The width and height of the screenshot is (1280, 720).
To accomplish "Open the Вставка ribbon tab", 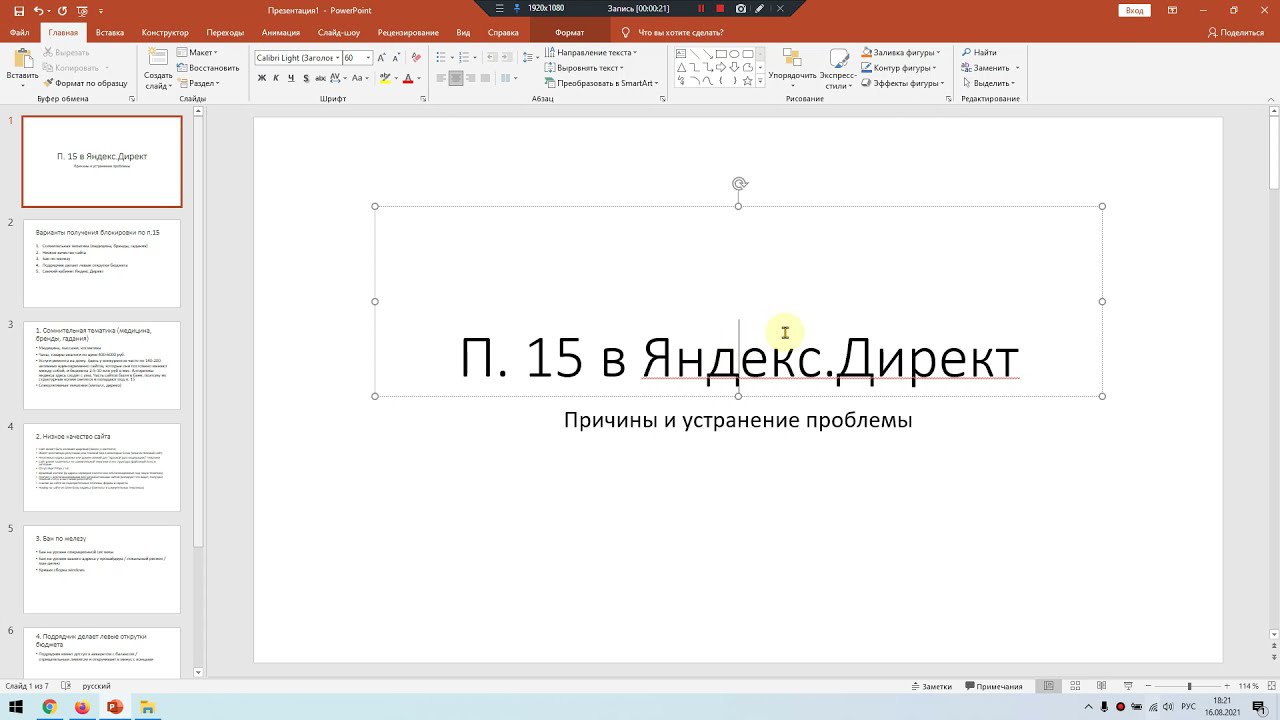I will tap(110, 32).
